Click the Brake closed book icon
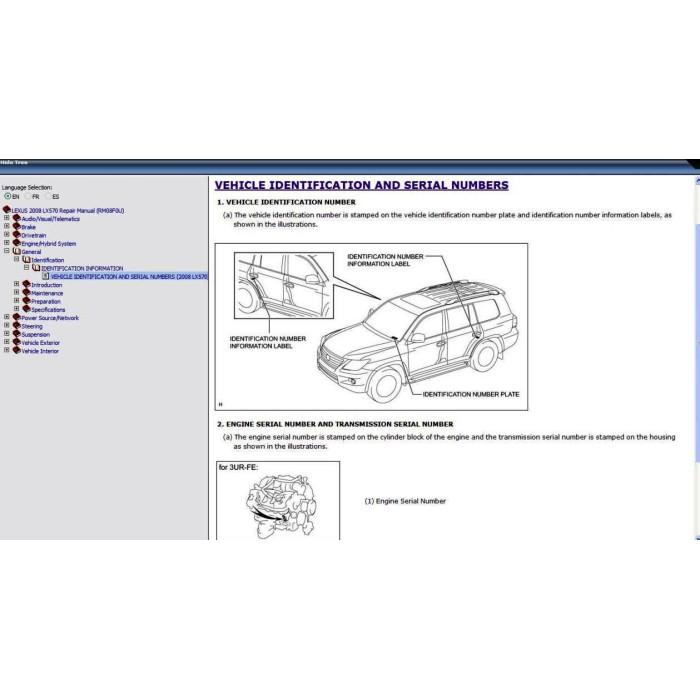The height and width of the screenshot is (700, 700). tap(17, 226)
